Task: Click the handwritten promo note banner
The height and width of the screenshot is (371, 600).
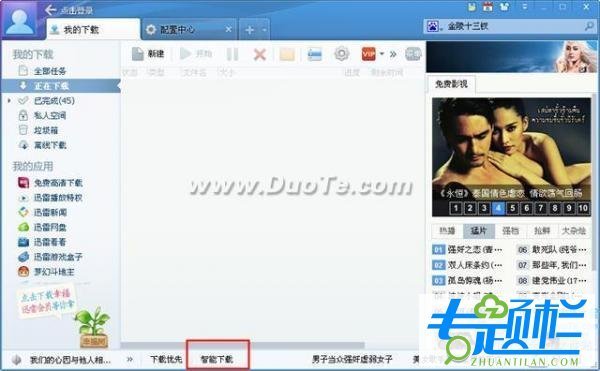Action: (46, 301)
